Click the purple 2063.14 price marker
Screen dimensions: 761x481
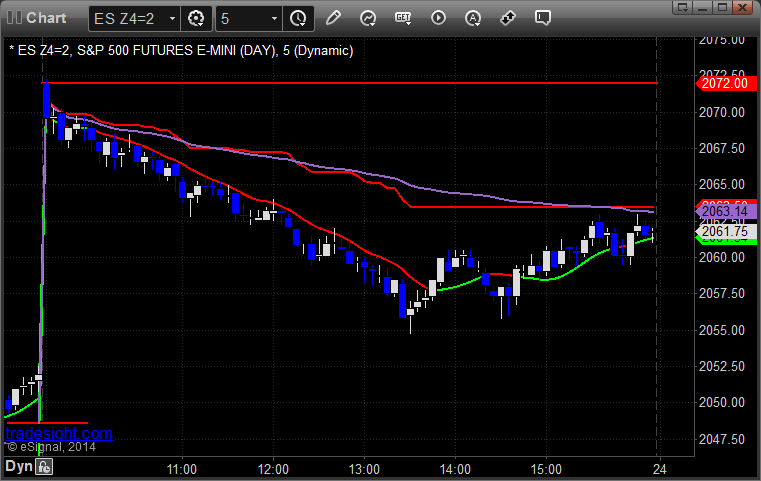click(x=726, y=212)
